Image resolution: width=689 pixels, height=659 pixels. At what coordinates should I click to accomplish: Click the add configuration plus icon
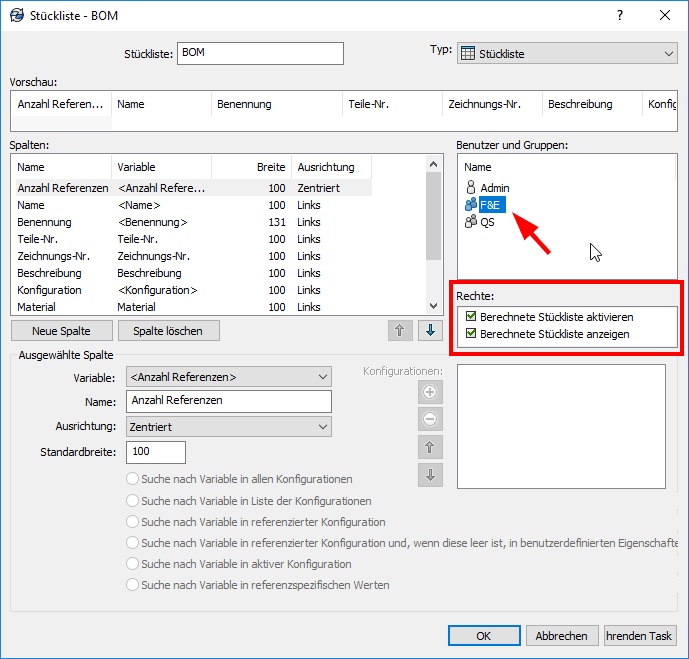[x=430, y=391]
